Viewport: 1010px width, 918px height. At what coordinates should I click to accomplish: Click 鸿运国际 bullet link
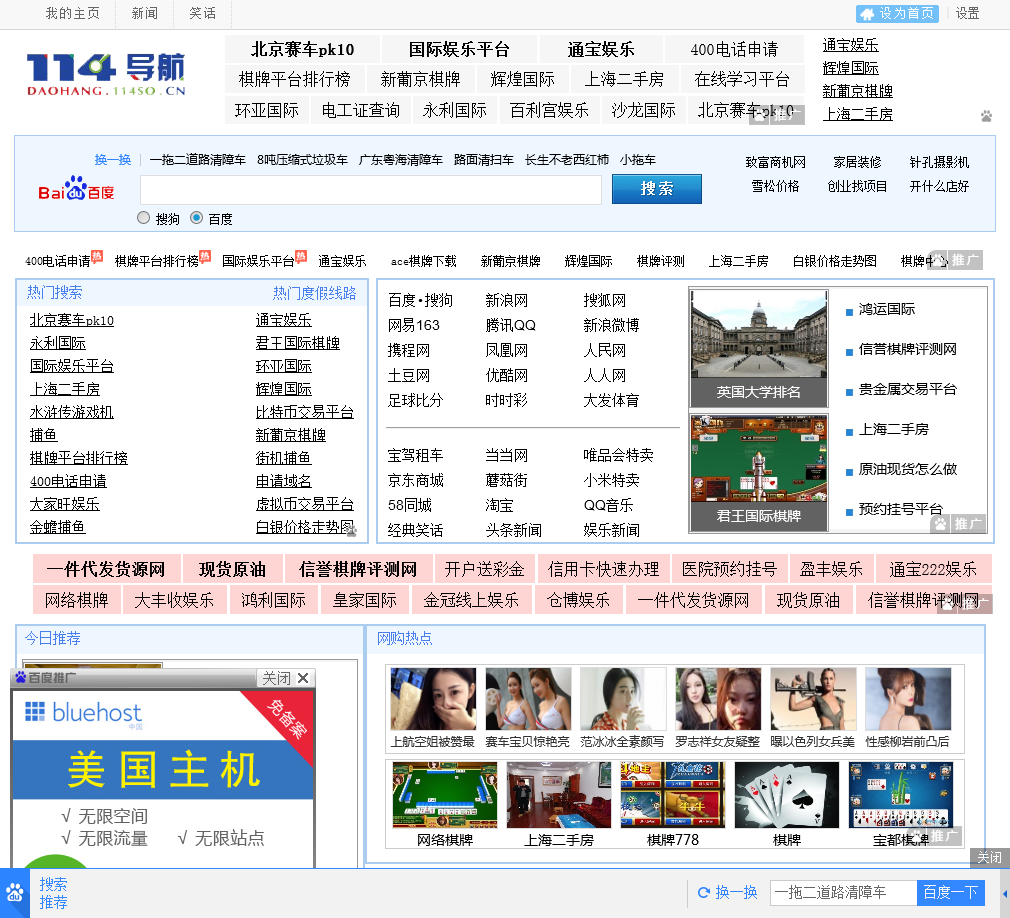click(x=886, y=309)
